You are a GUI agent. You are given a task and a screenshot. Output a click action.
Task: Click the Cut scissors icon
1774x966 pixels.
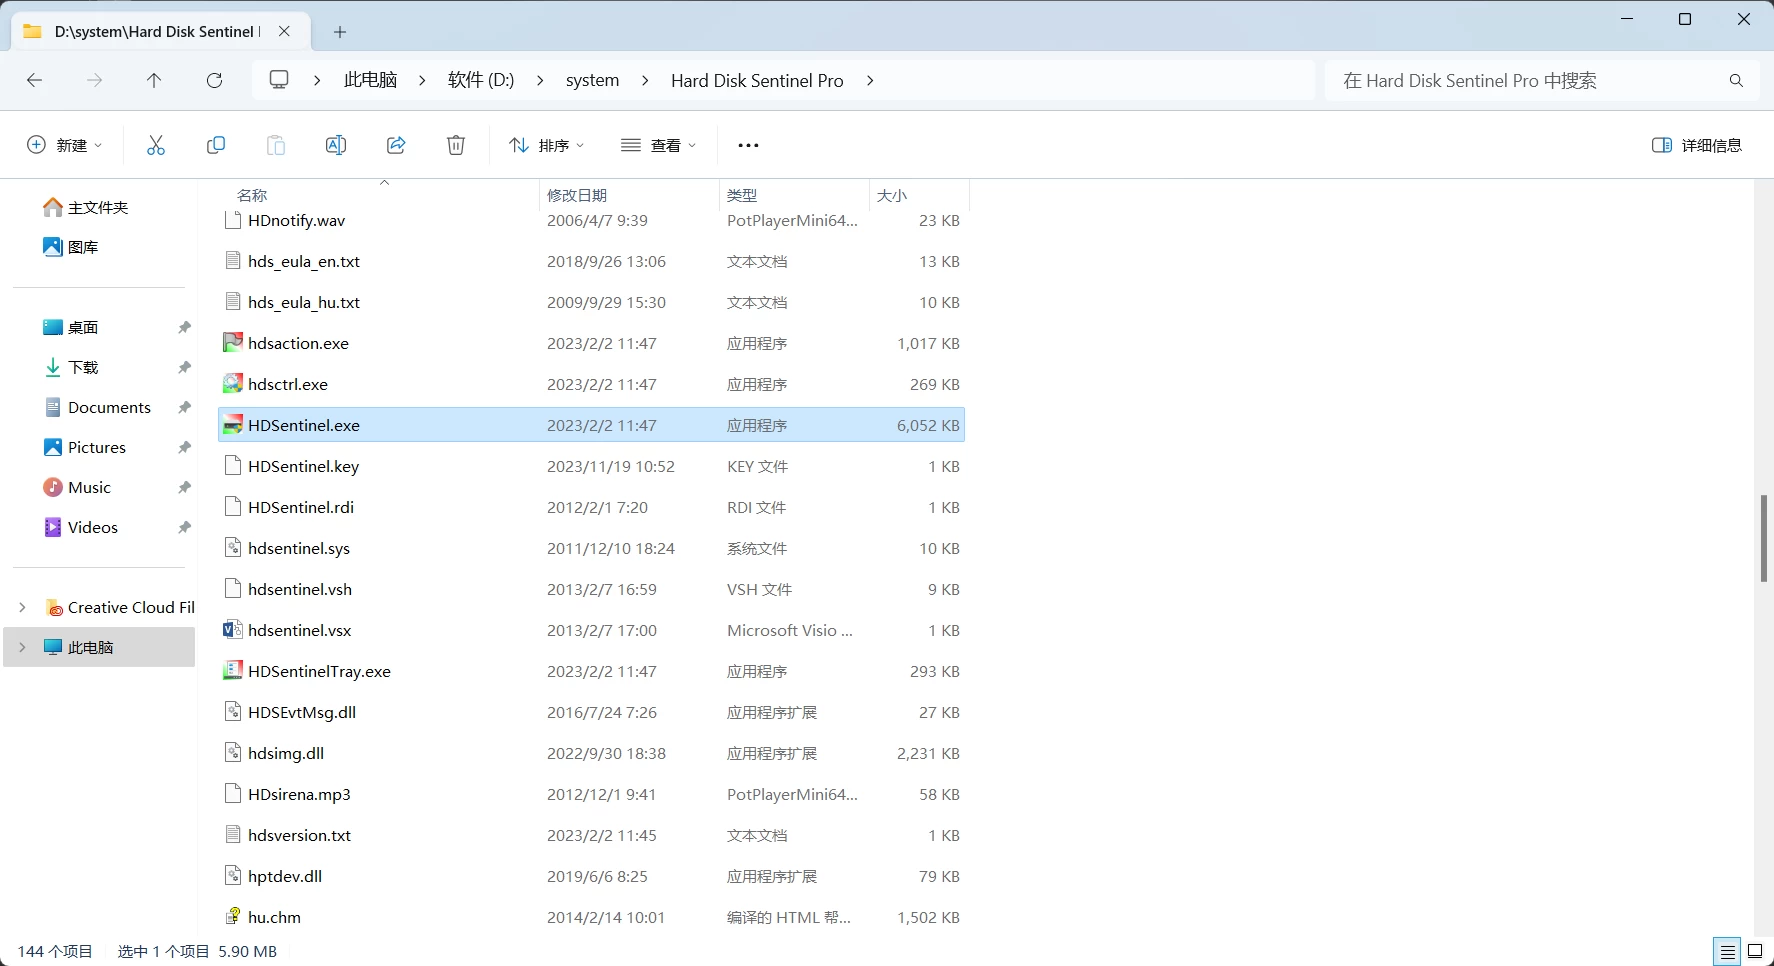(x=156, y=145)
